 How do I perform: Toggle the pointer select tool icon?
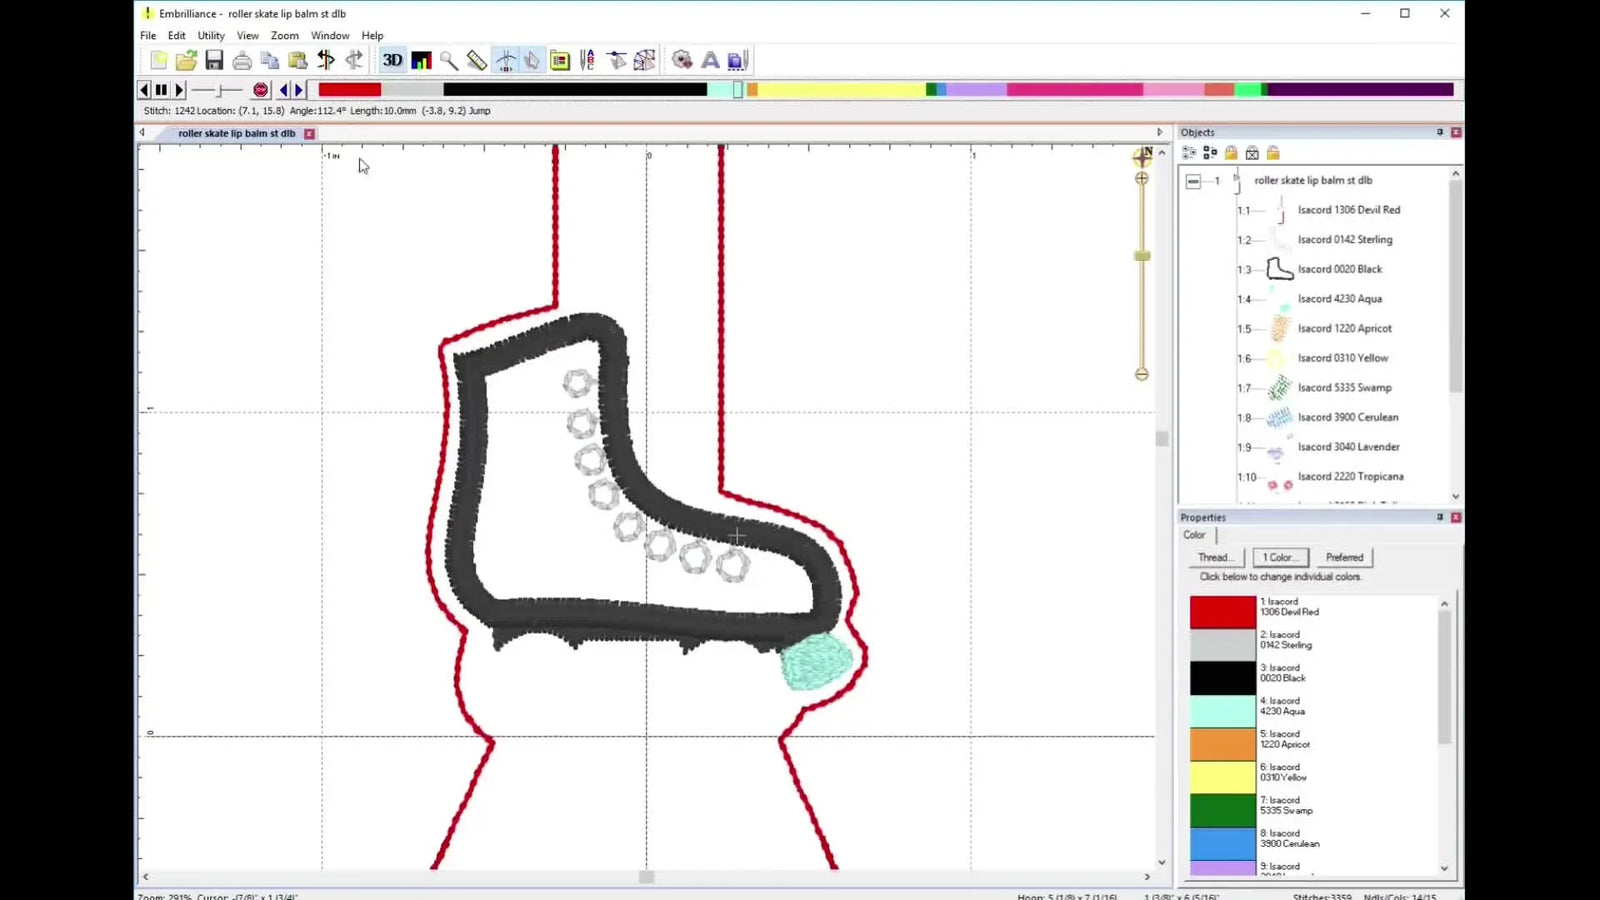click(x=531, y=61)
